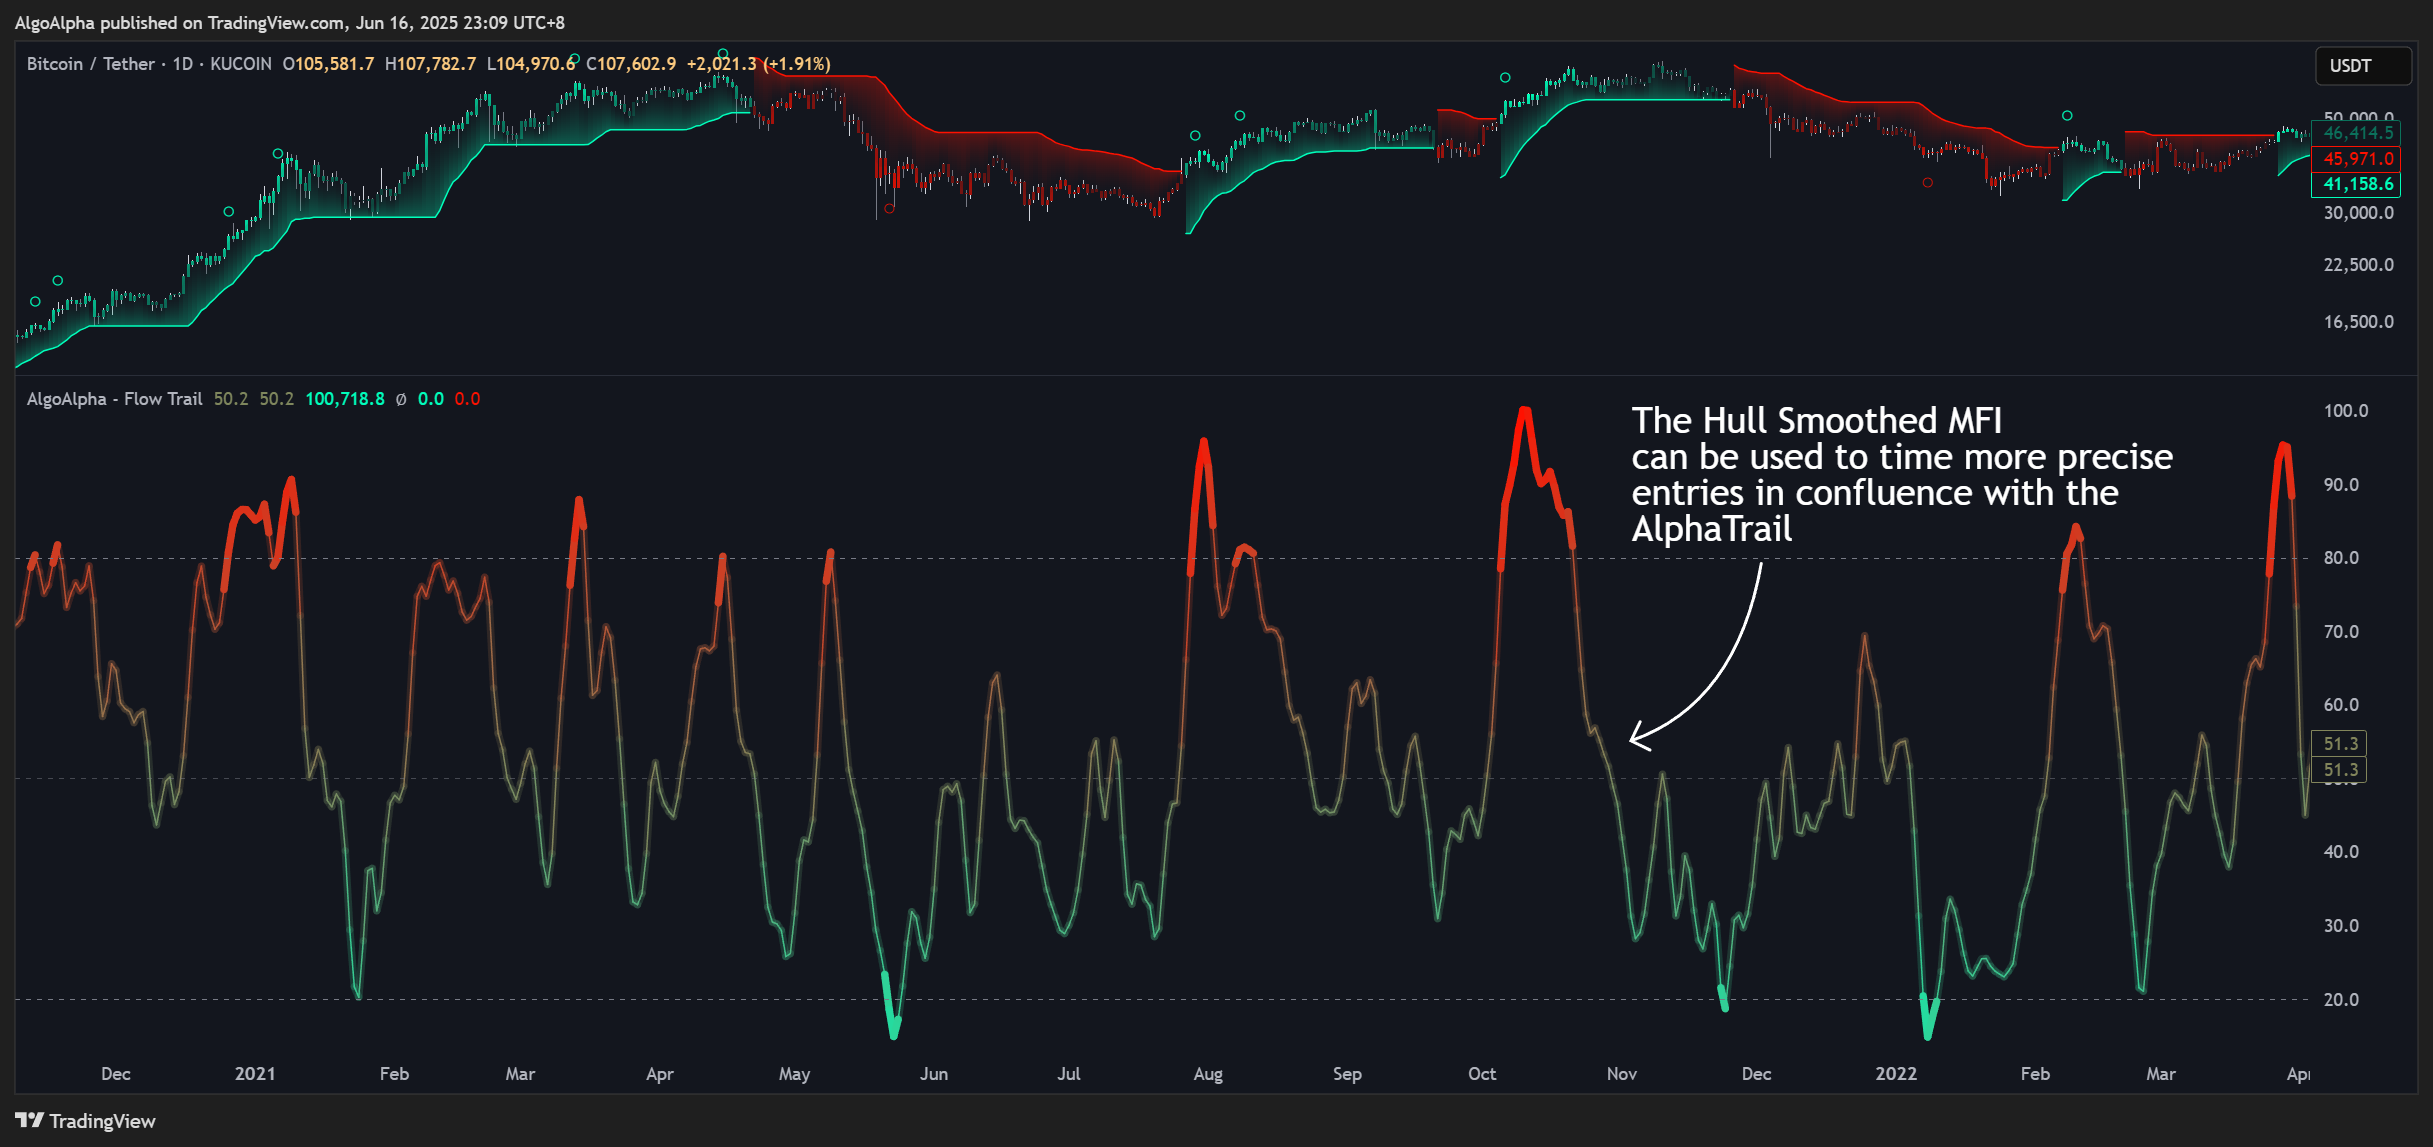Click the Jul label on time axis
This screenshot has height=1147, width=2433.
point(1069,1074)
